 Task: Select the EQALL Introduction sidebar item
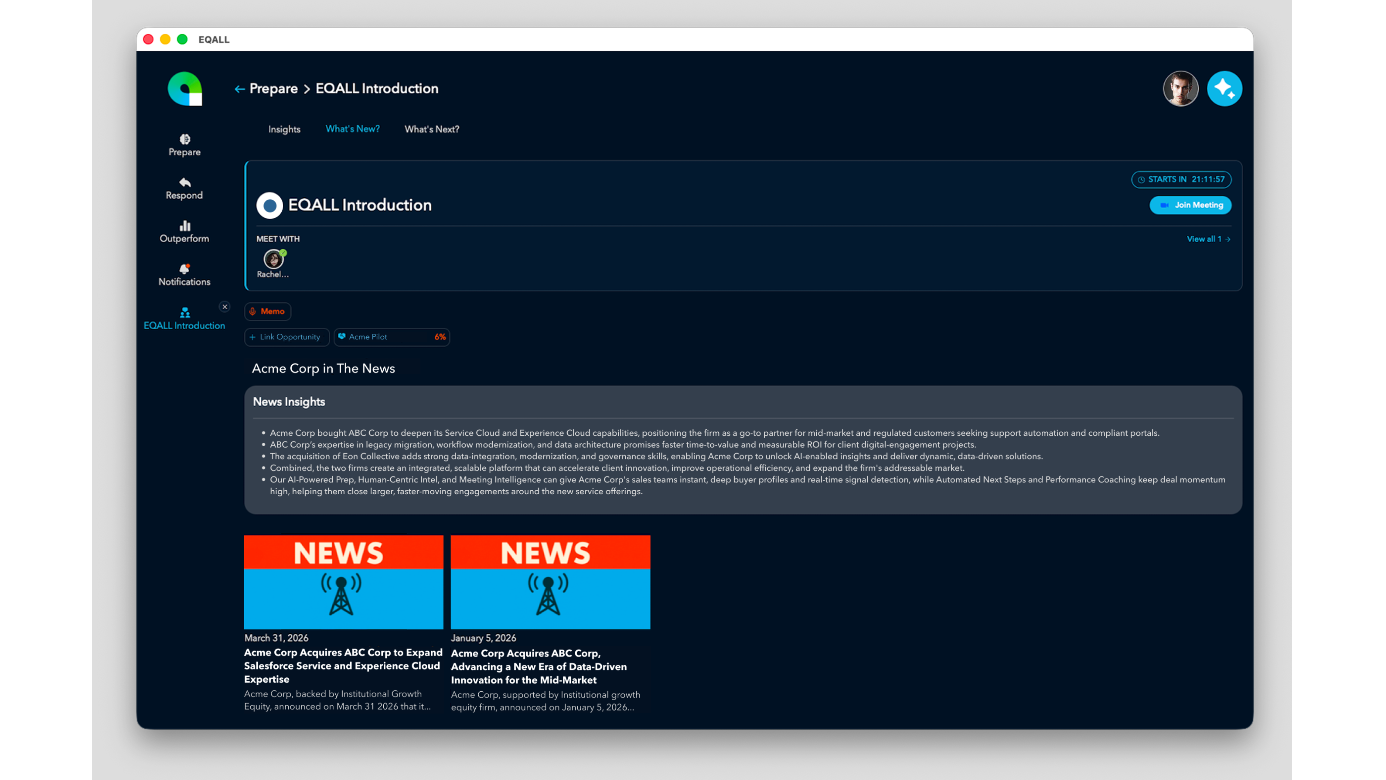[x=185, y=319]
